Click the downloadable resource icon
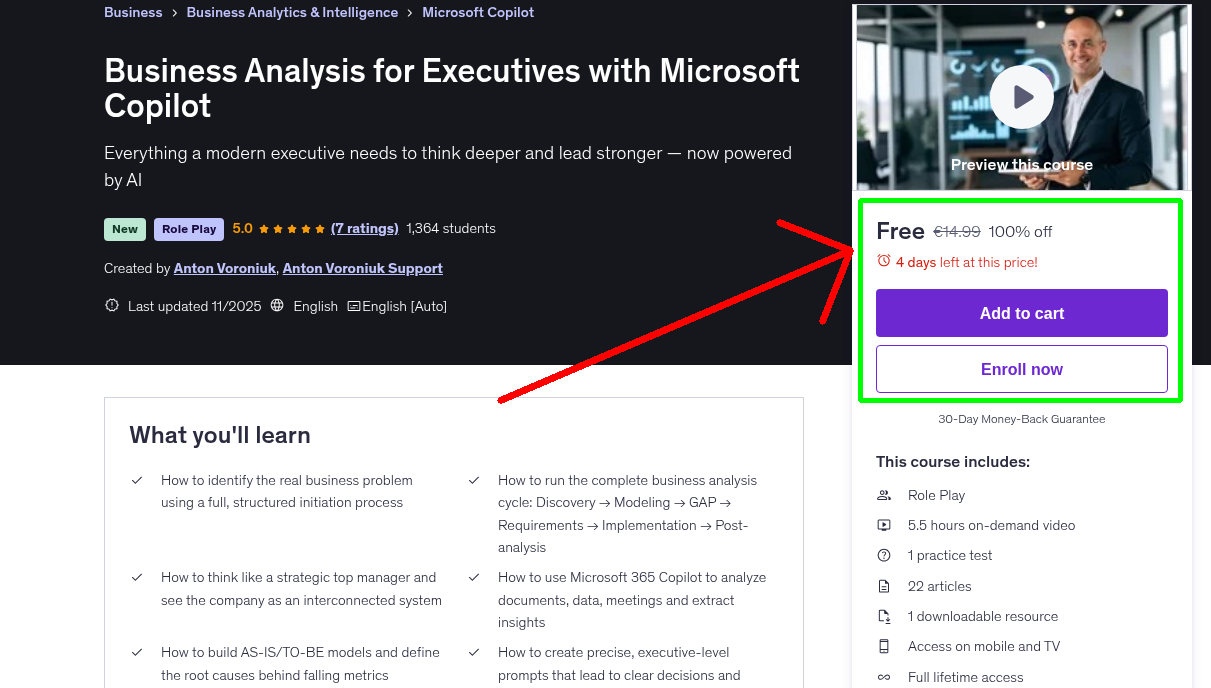 [884, 615]
